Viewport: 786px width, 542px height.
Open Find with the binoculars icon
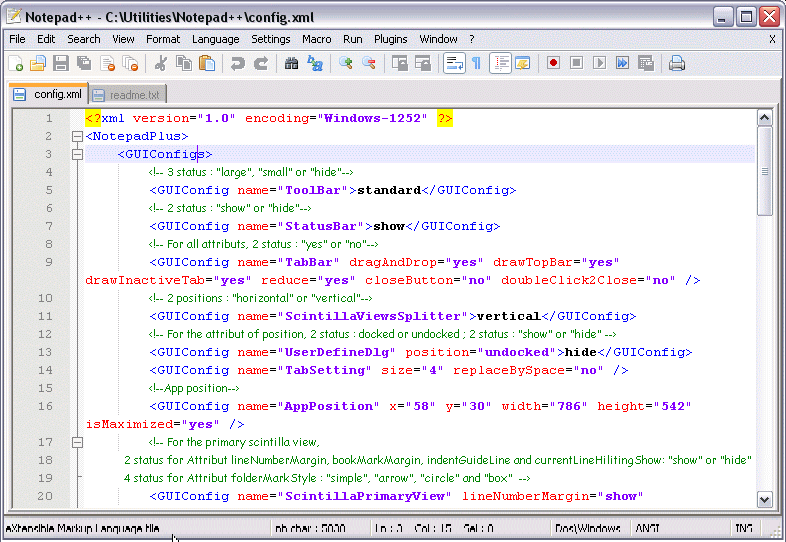pyautogui.click(x=291, y=64)
